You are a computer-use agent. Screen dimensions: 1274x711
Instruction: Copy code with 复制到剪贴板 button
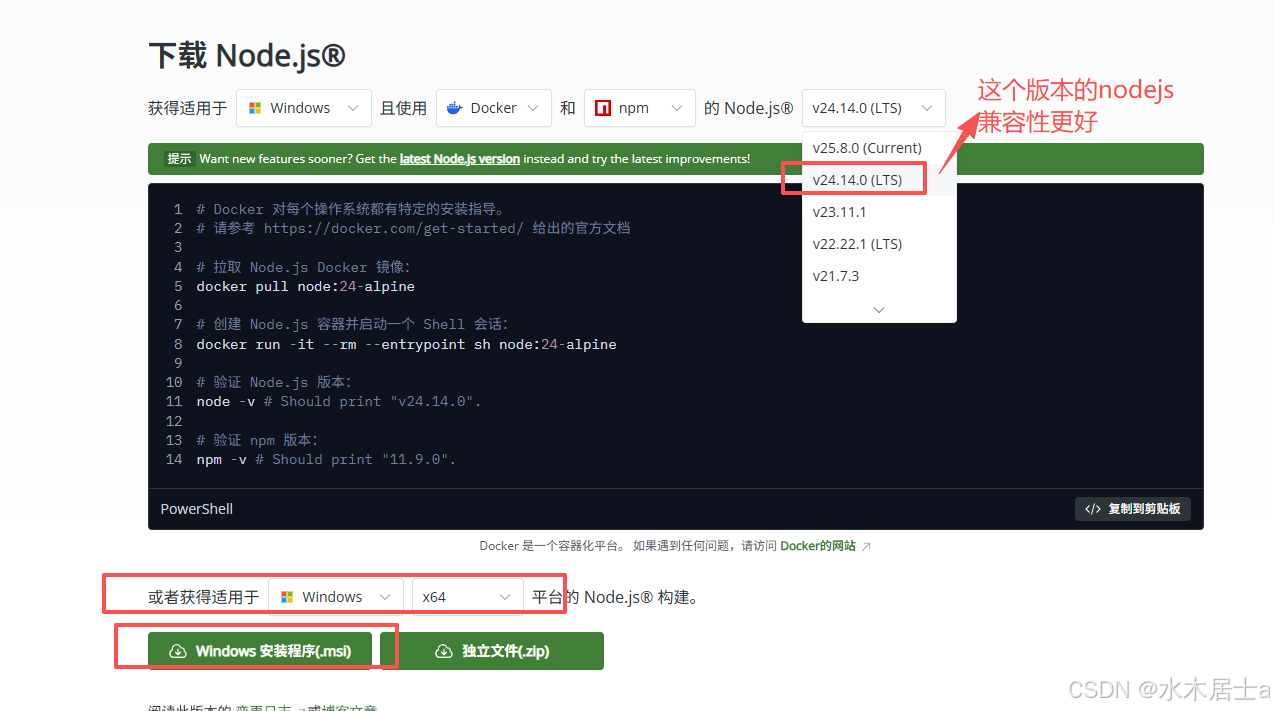coord(1132,509)
